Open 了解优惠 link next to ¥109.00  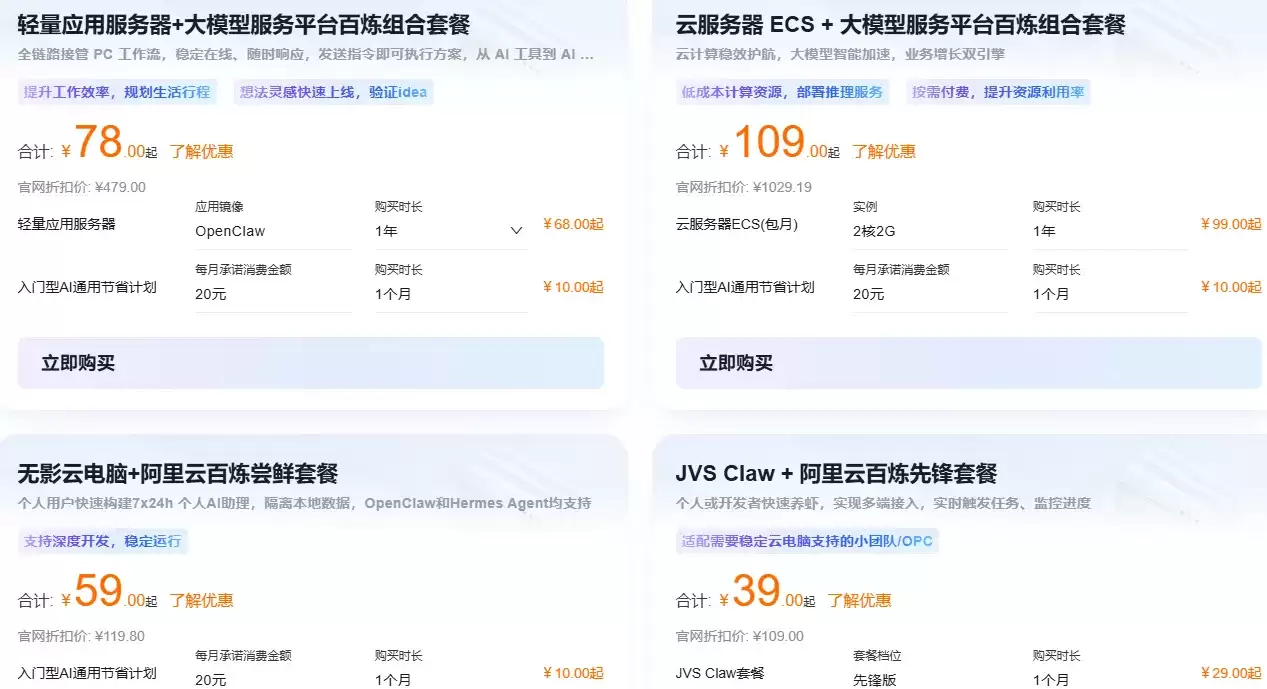point(884,152)
